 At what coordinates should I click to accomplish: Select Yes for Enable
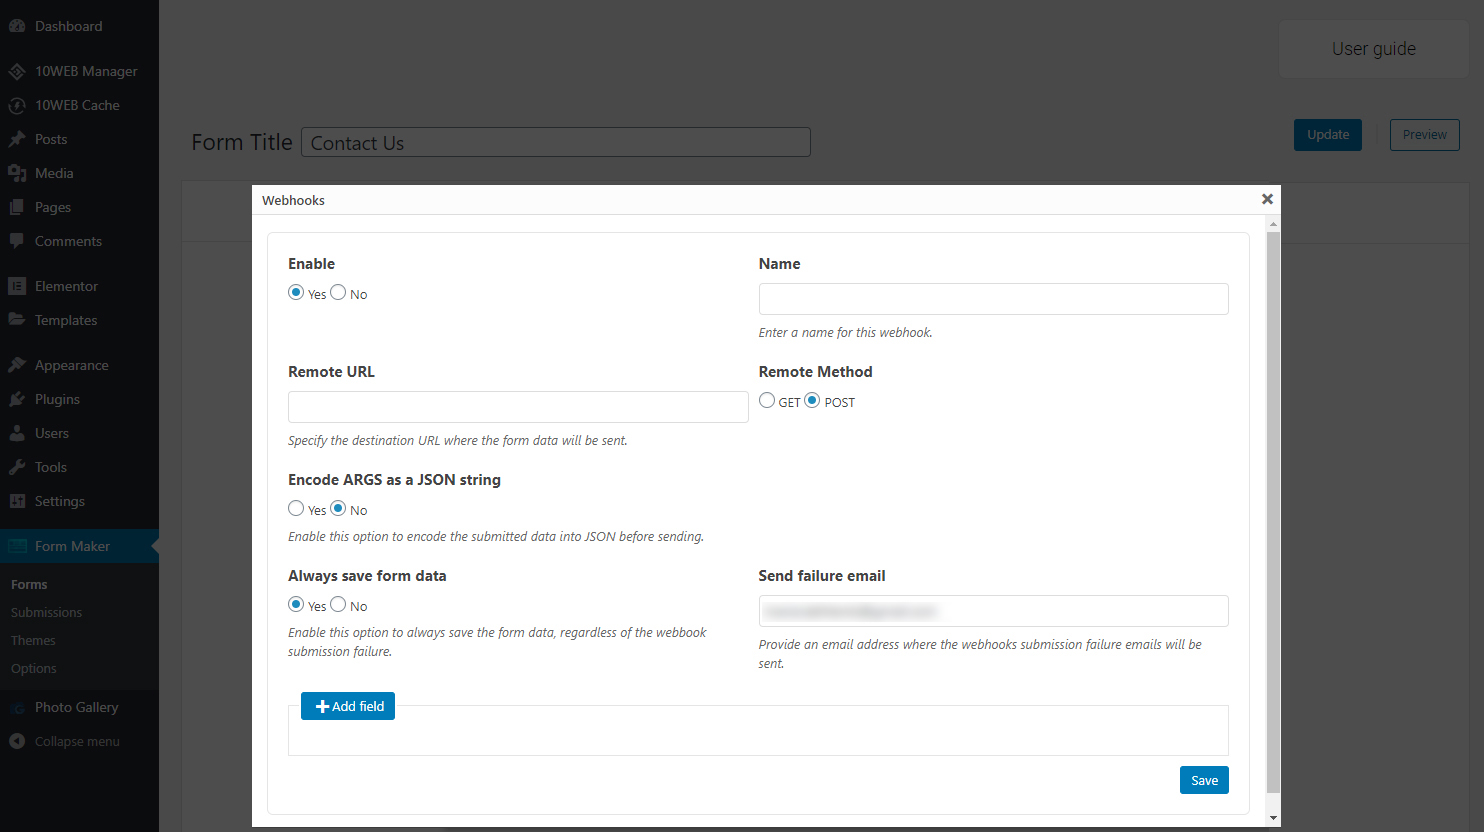(296, 292)
